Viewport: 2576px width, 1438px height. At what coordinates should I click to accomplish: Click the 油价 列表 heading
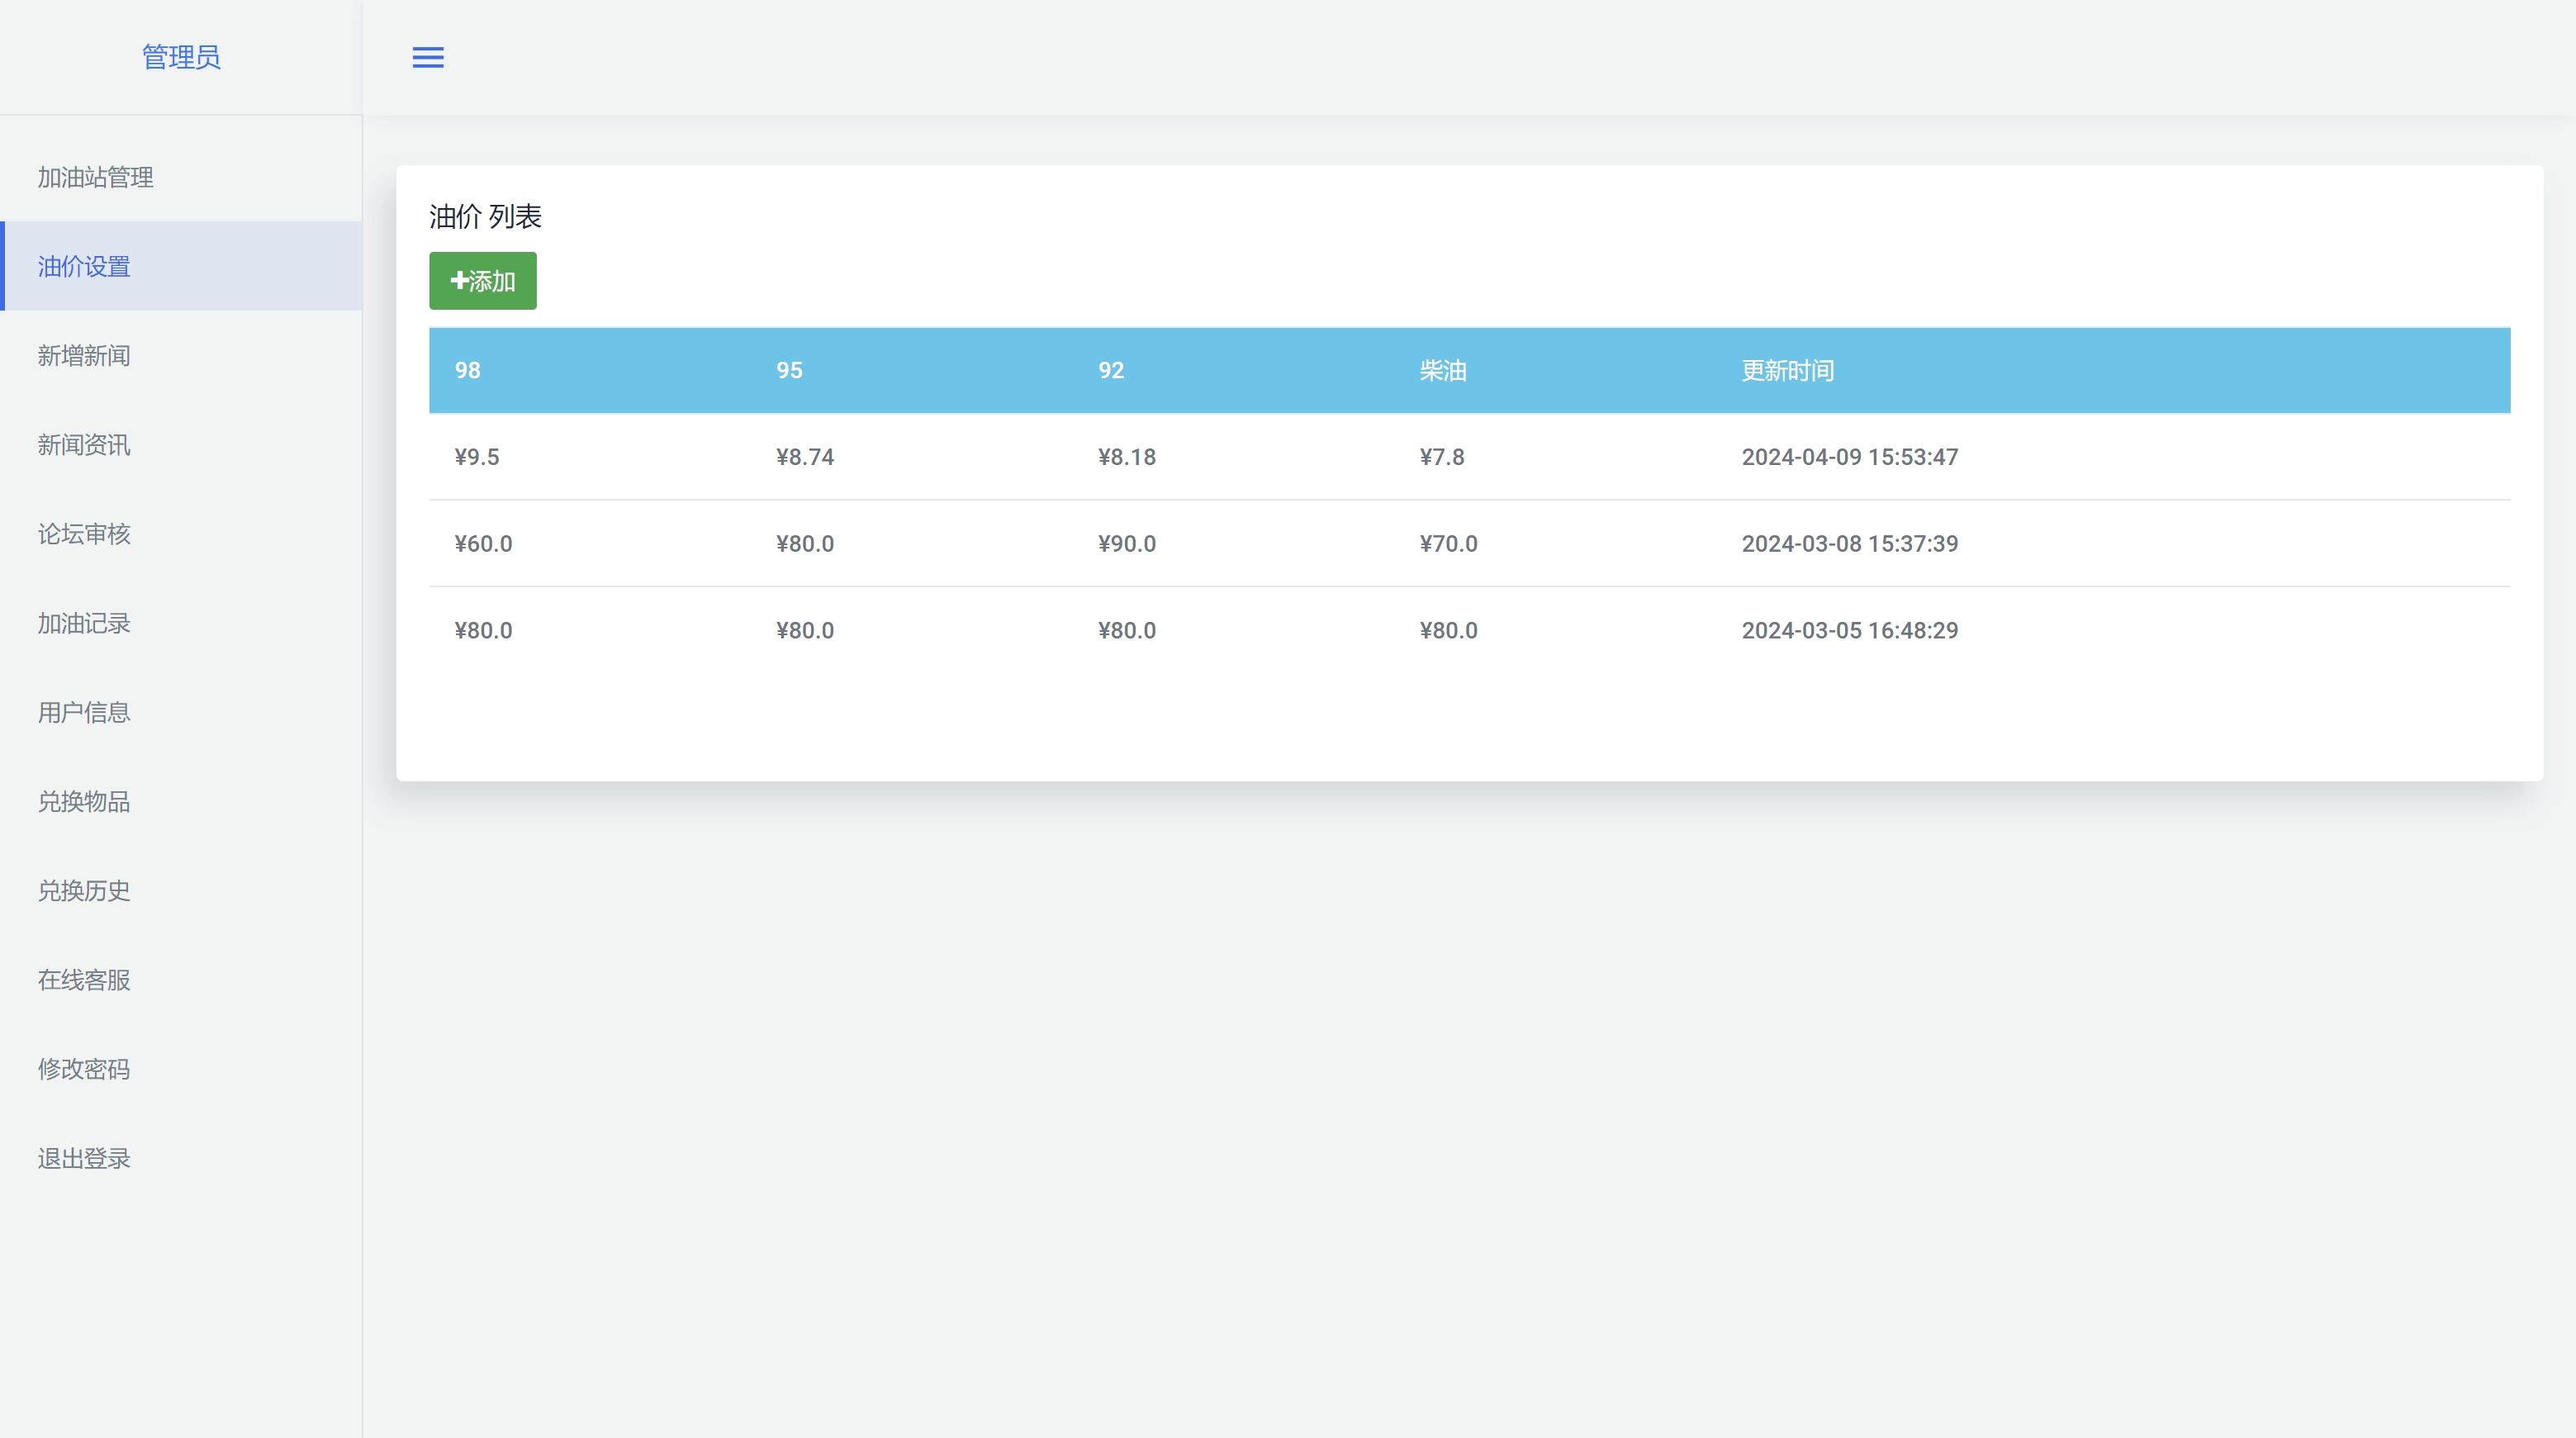(486, 216)
